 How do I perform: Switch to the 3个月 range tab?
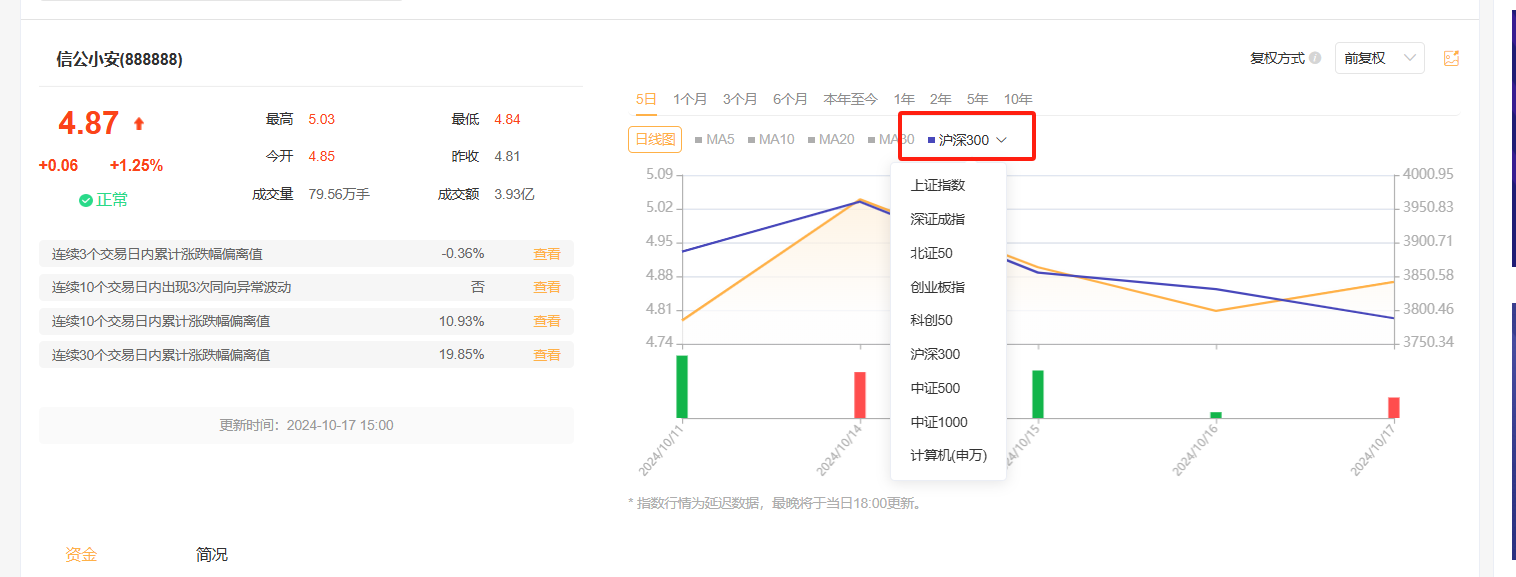[x=740, y=99]
